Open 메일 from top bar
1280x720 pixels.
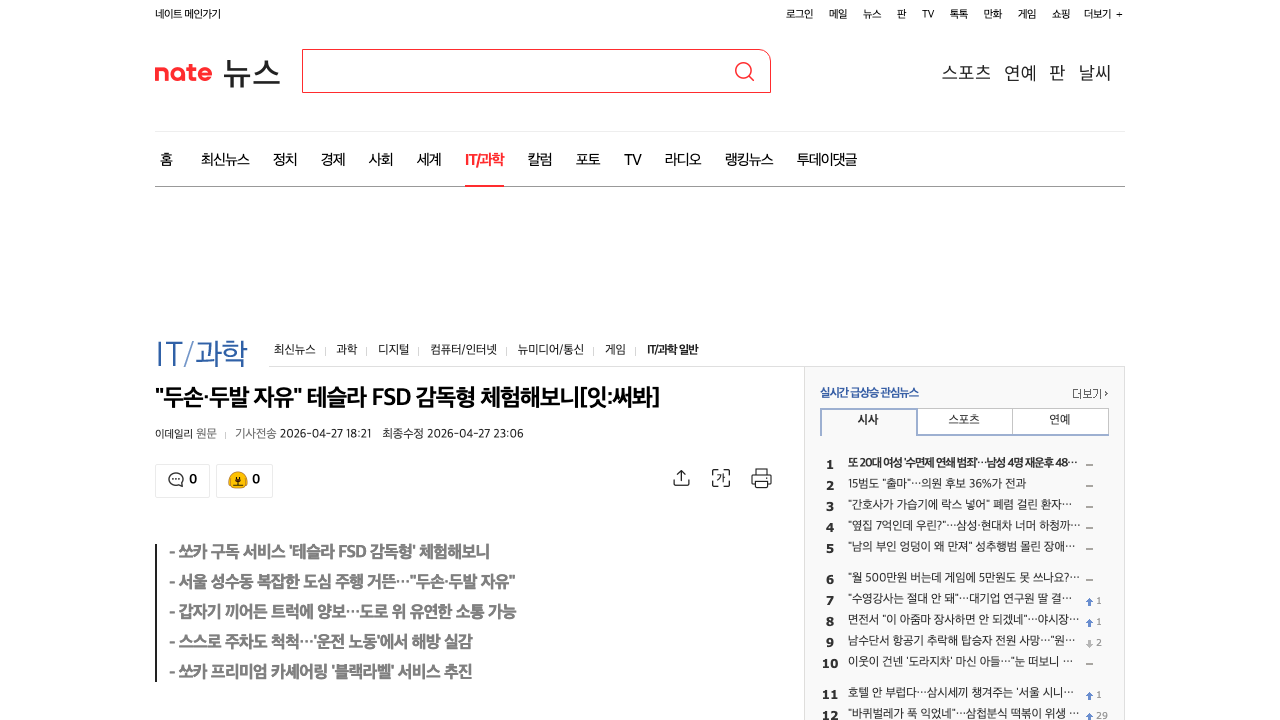(x=838, y=14)
